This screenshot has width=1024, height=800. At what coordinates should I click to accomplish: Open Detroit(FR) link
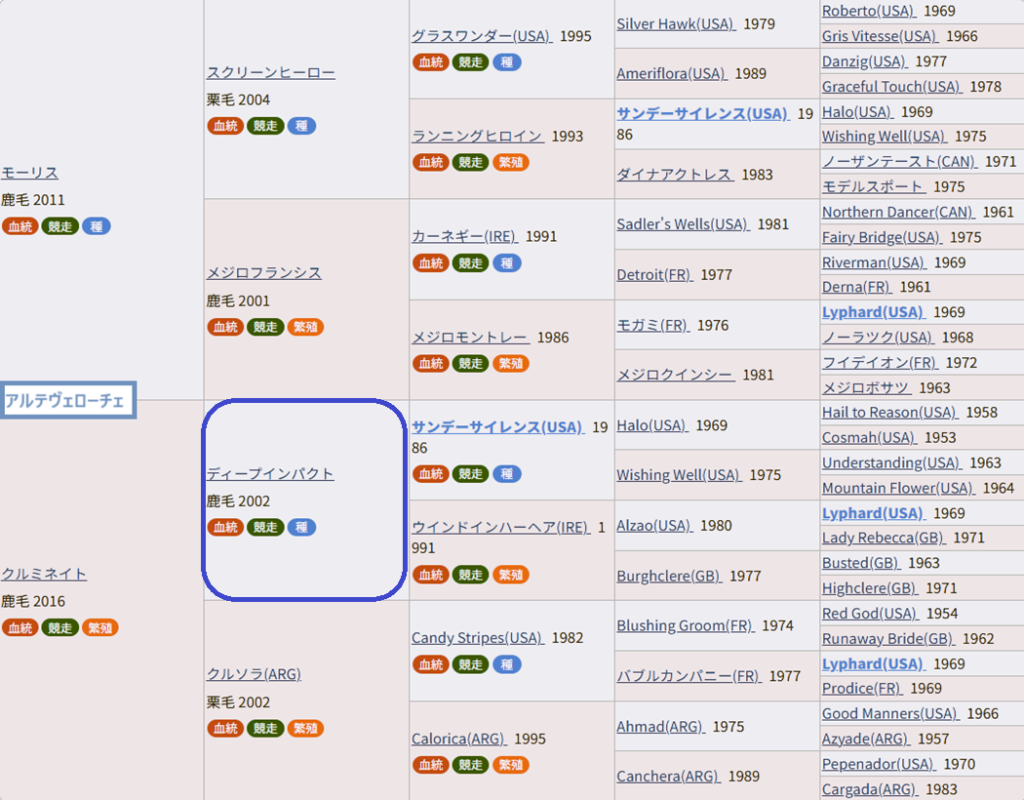point(655,275)
